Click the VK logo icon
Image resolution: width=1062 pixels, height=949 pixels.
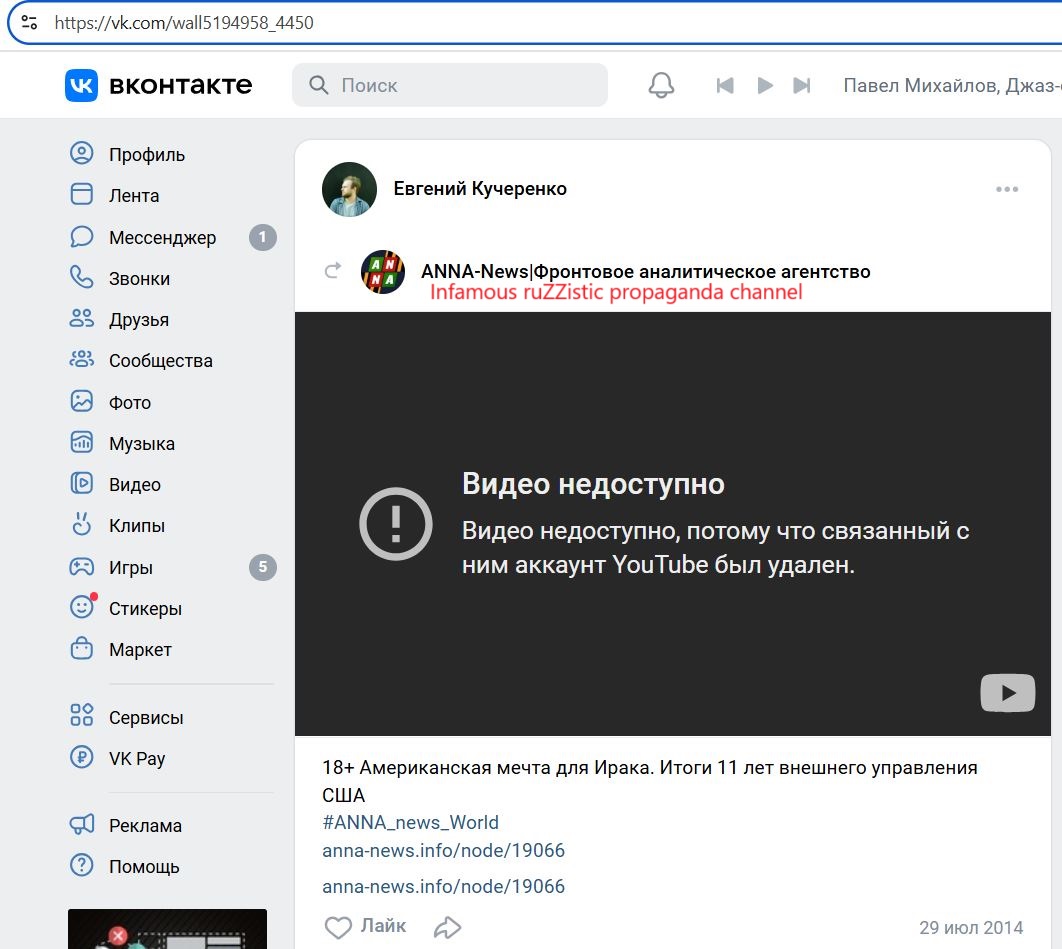click(x=81, y=85)
